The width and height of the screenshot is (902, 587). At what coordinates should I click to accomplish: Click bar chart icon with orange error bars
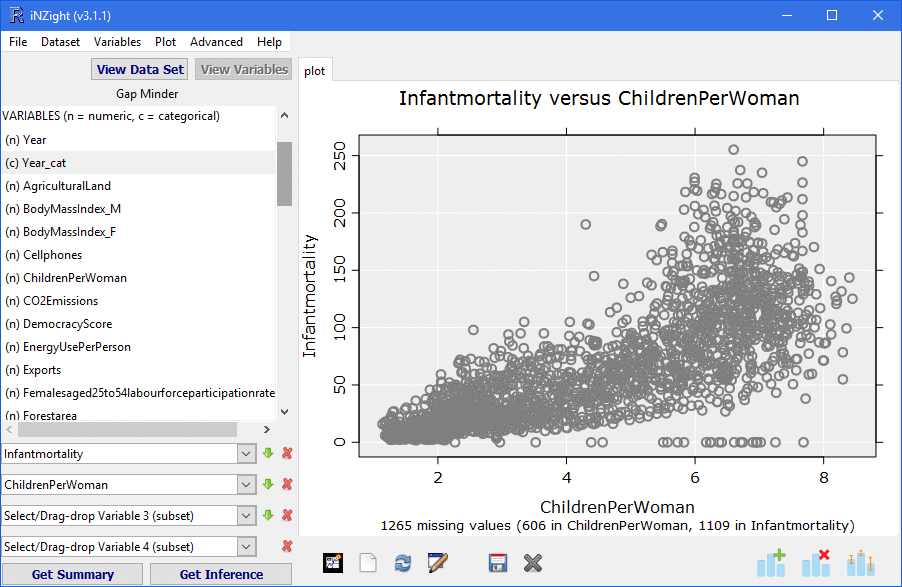point(860,563)
